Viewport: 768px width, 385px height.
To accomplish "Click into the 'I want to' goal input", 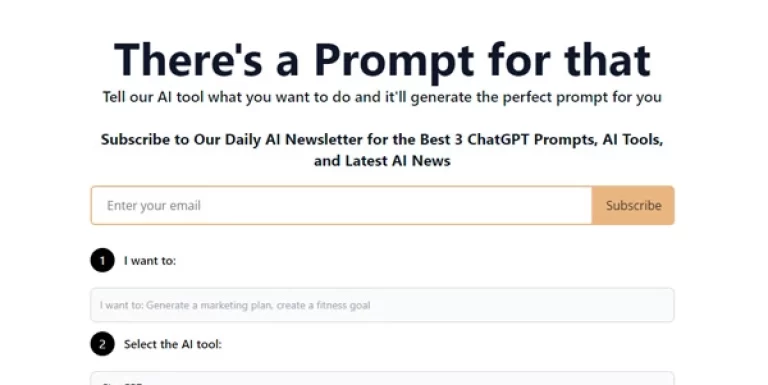I will click(382, 305).
